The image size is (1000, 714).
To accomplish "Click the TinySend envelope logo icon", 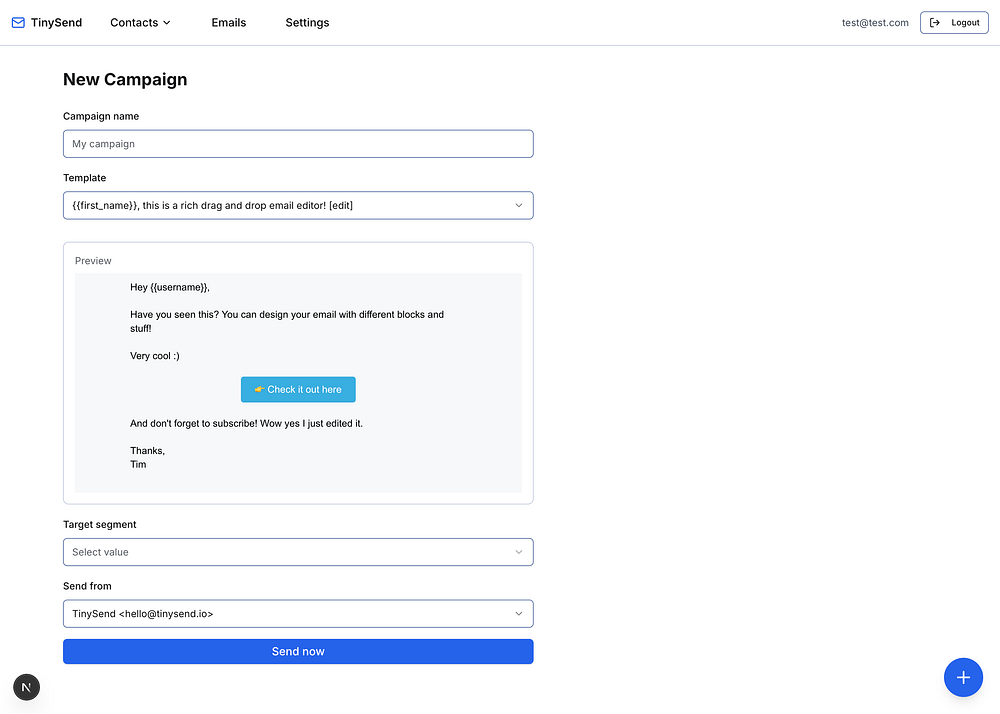I will tap(18, 23).
